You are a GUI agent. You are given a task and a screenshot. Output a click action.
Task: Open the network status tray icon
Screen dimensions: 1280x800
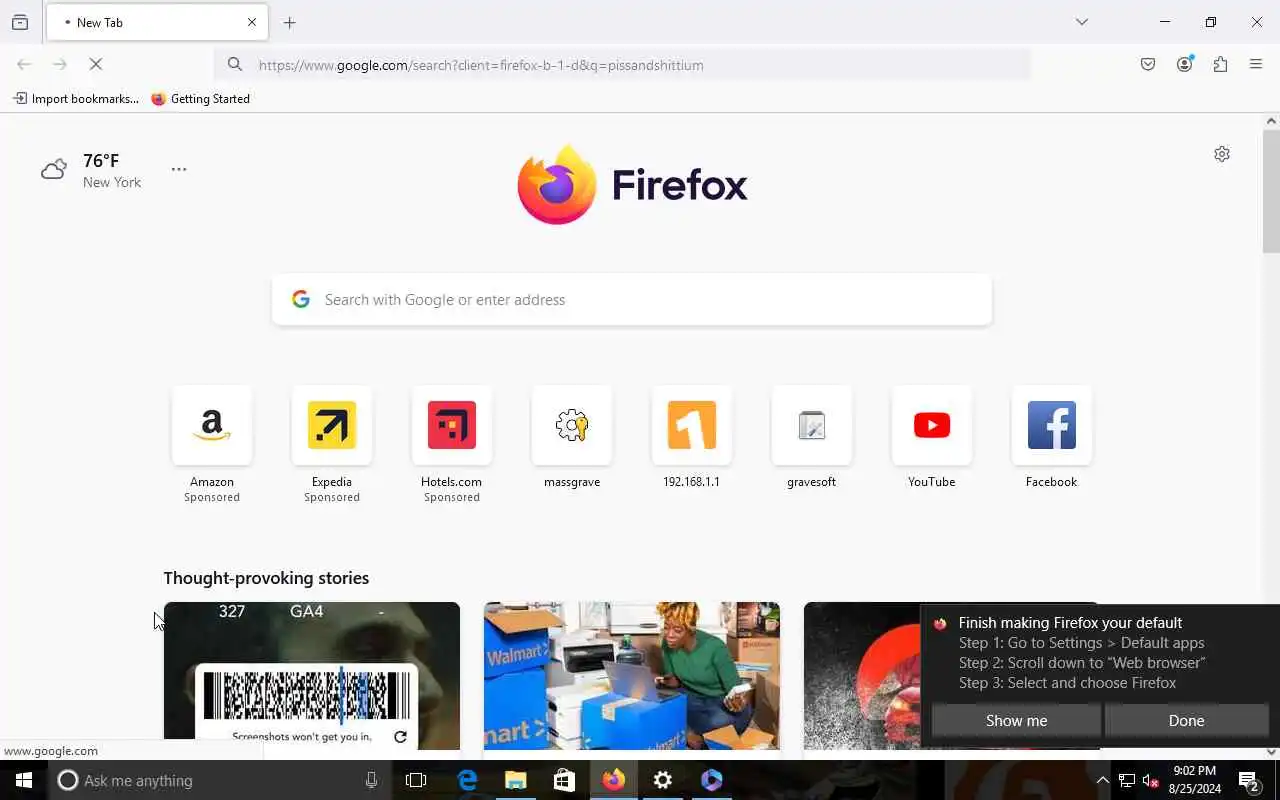[1126, 781]
